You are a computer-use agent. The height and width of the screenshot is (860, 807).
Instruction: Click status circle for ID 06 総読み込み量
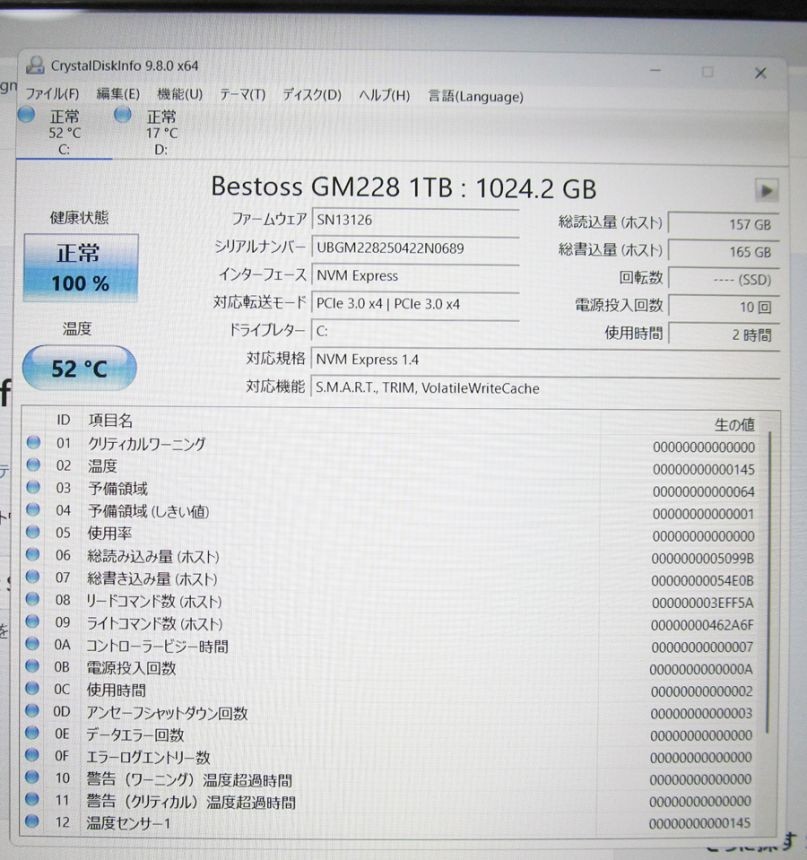pos(33,554)
